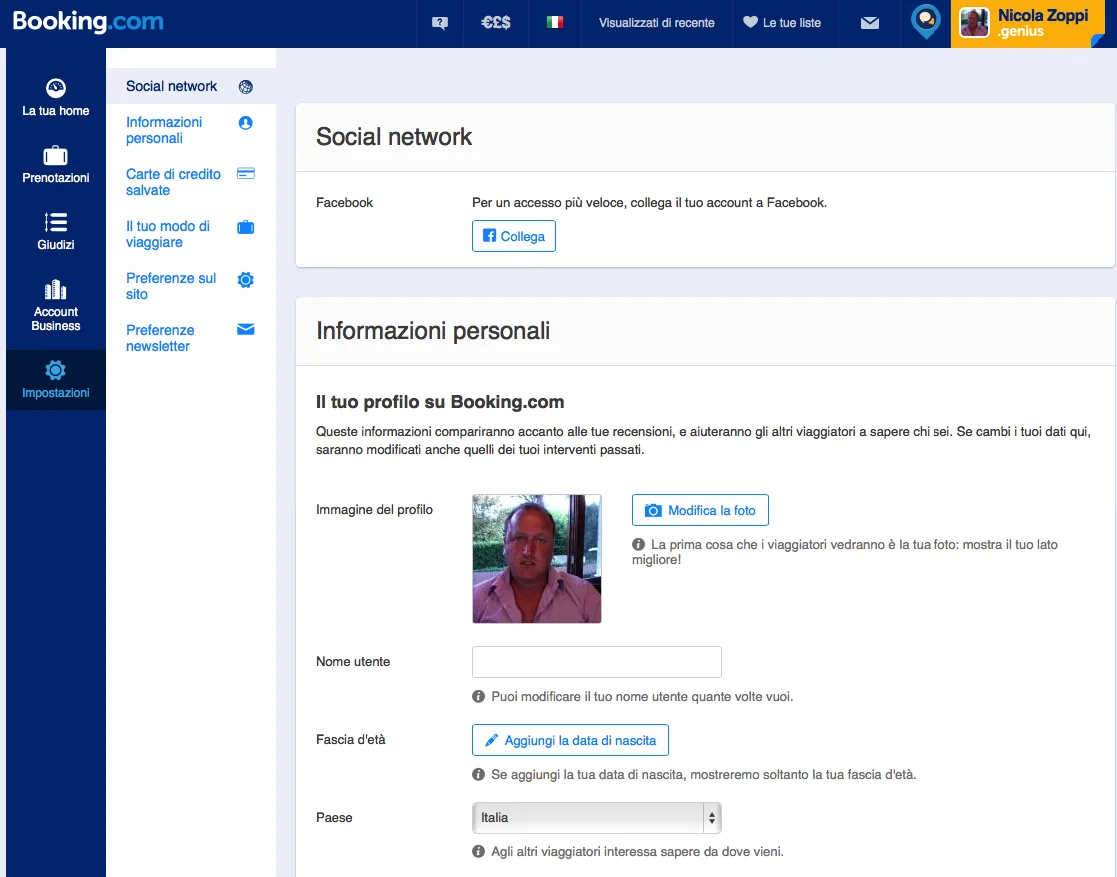Open the Nicola Zoppi genius account menu
Viewport: 1117px width, 877px height.
pyautogui.click(x=1029, y=24)
